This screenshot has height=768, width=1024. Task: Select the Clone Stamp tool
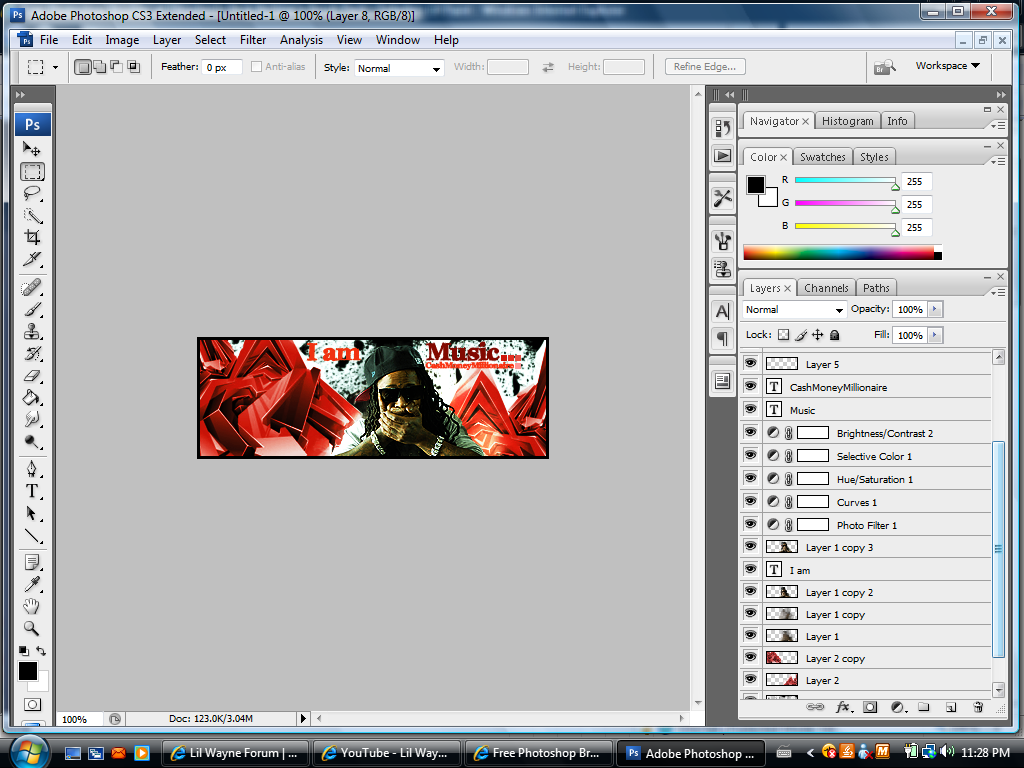[31, 332]
